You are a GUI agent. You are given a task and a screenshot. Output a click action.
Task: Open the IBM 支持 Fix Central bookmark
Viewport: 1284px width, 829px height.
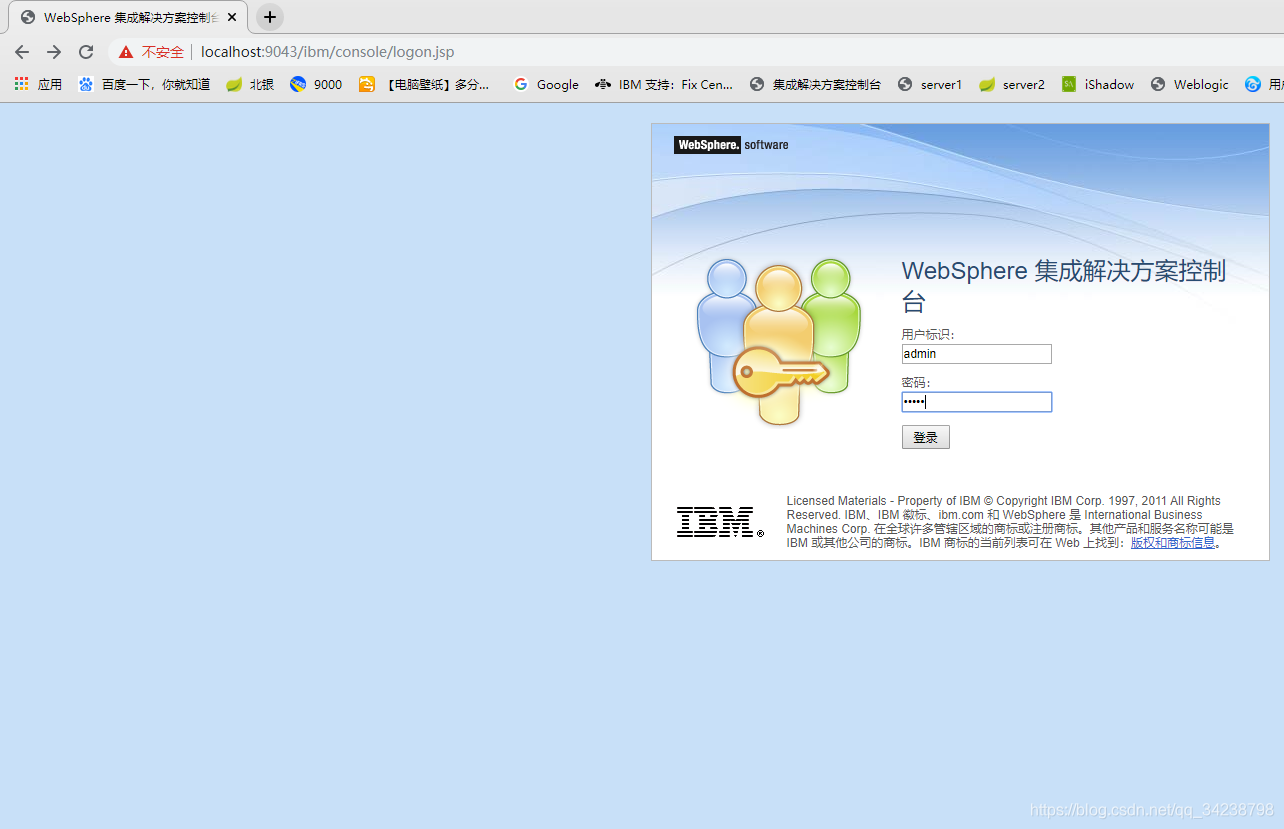pos(664,85)
